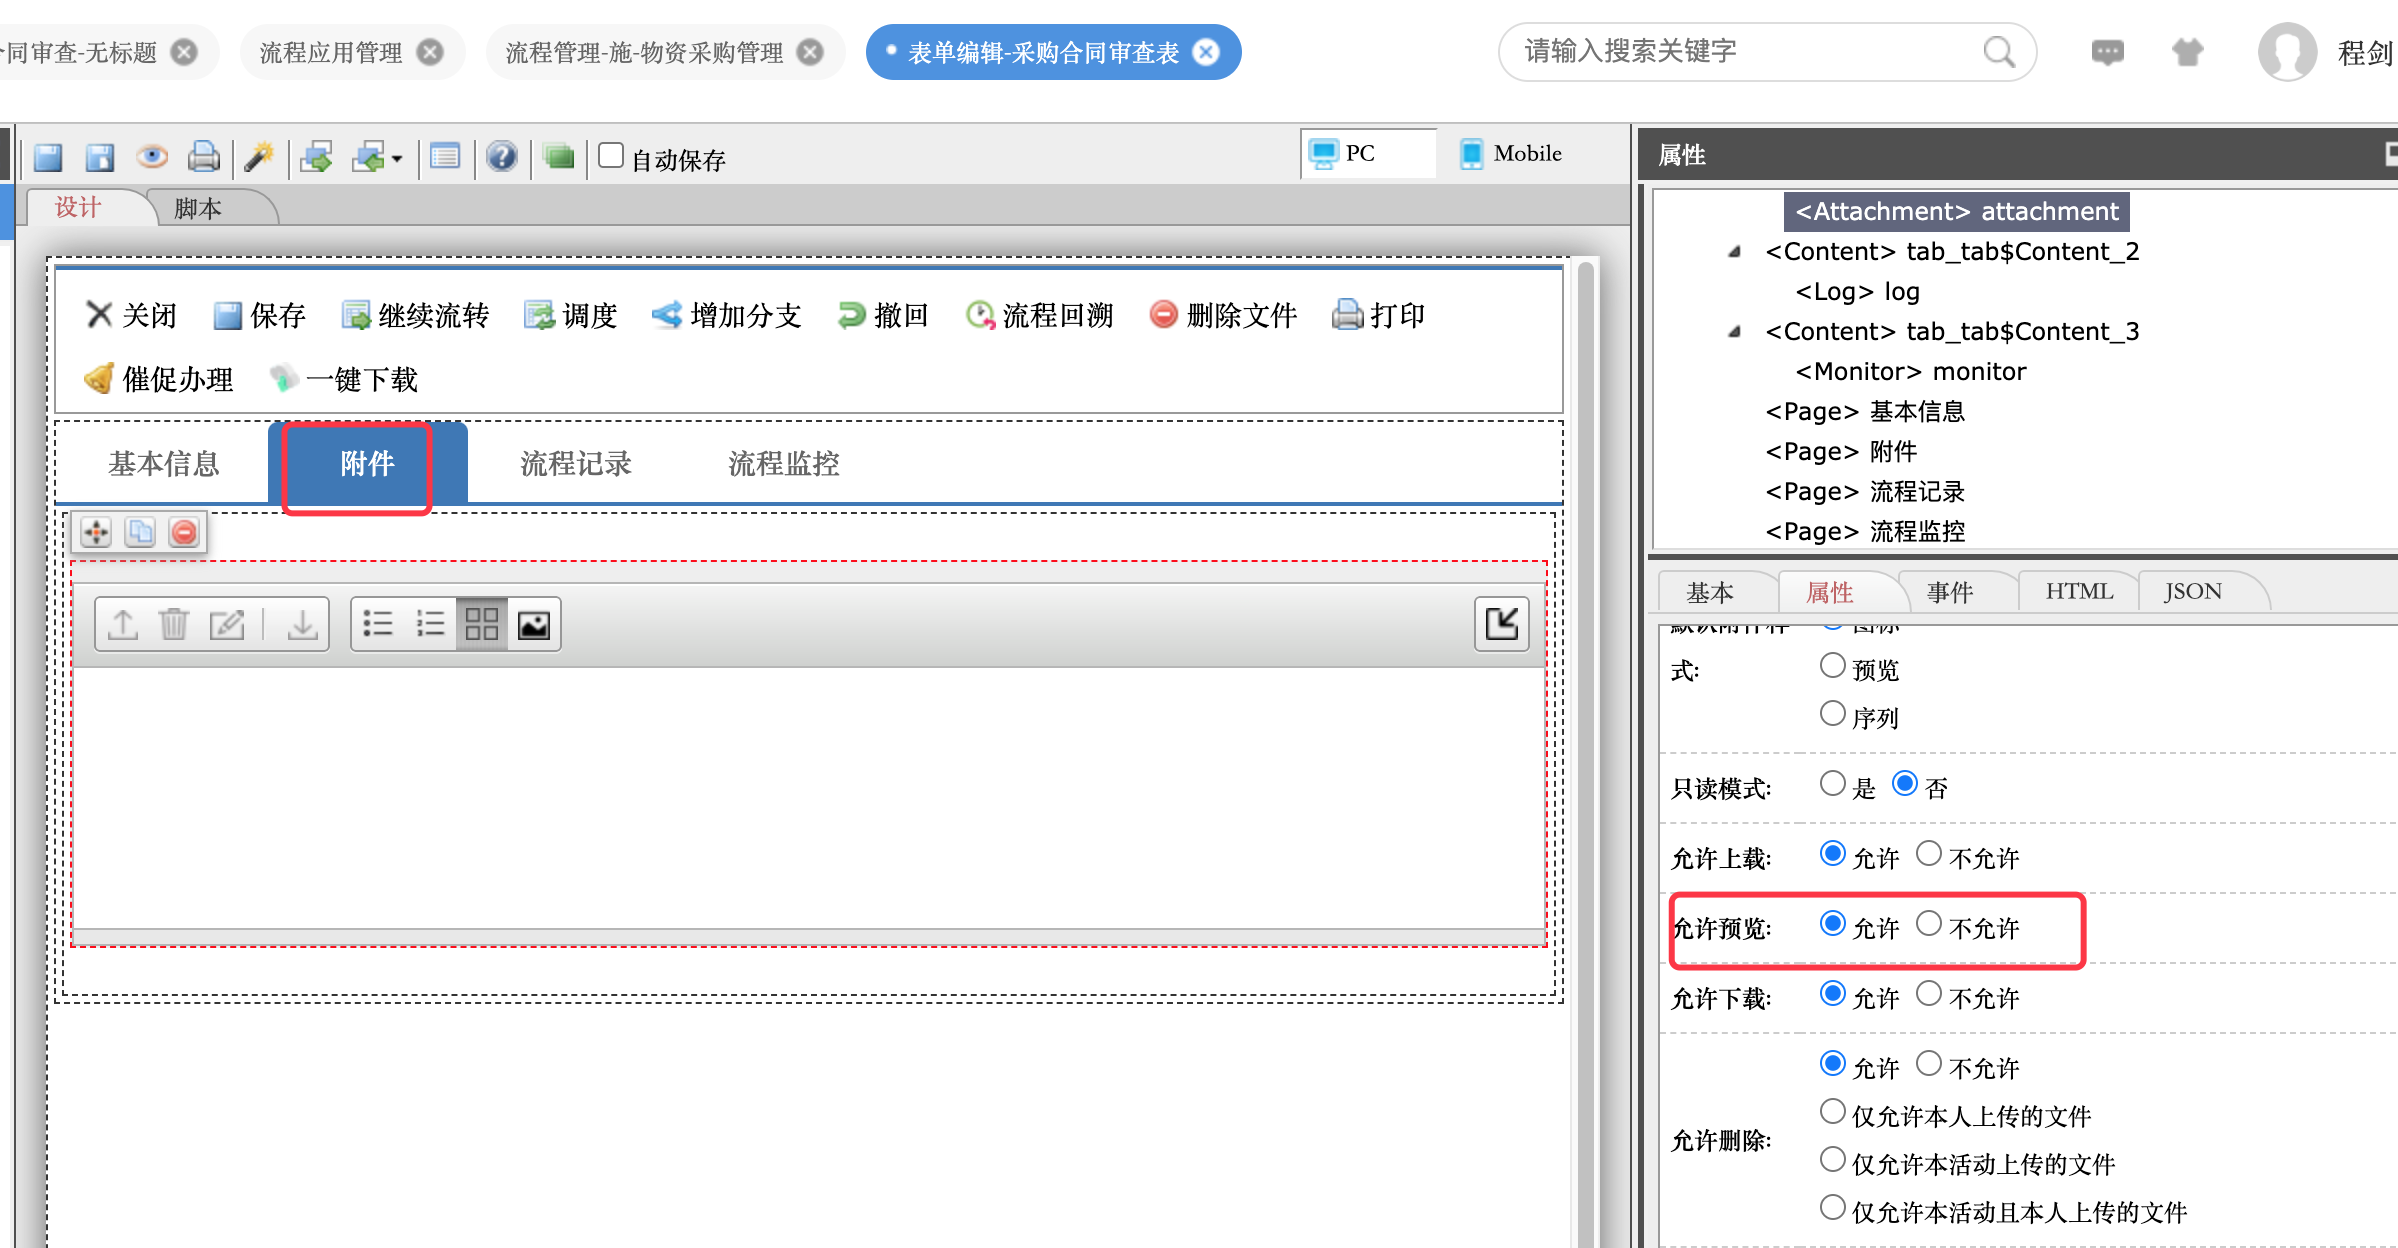Click the help question mark icon

[x=501, y=156]
